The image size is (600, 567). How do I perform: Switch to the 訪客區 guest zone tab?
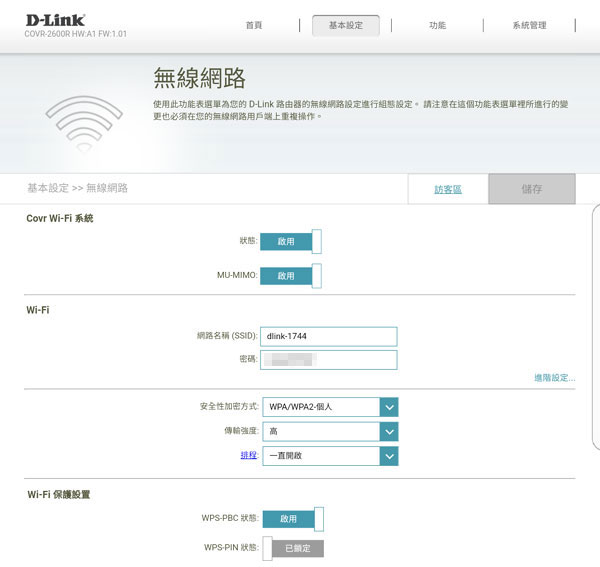(x=448, y=189)
